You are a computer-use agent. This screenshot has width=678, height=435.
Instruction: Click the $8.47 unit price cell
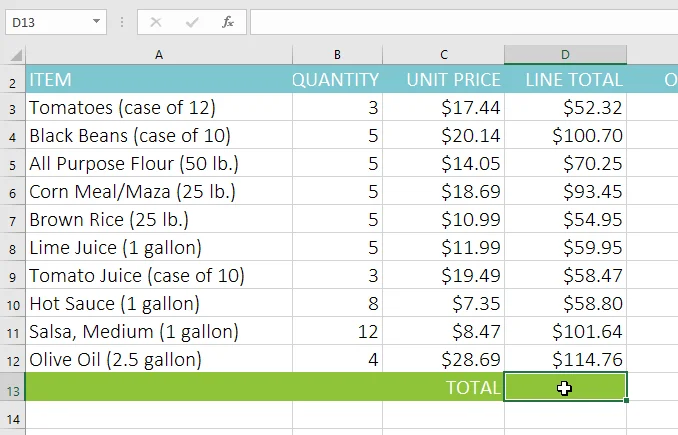pyautogui.click(x=443, y=331)
